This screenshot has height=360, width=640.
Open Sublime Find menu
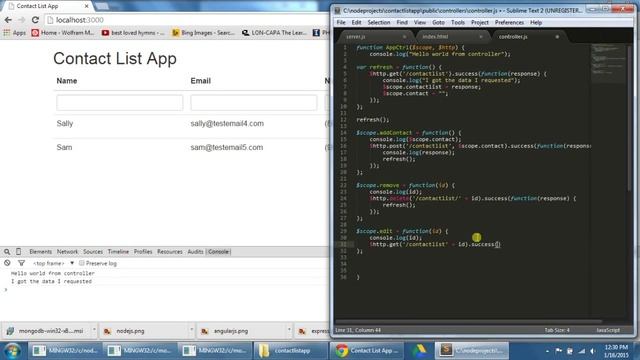(402, 22)
